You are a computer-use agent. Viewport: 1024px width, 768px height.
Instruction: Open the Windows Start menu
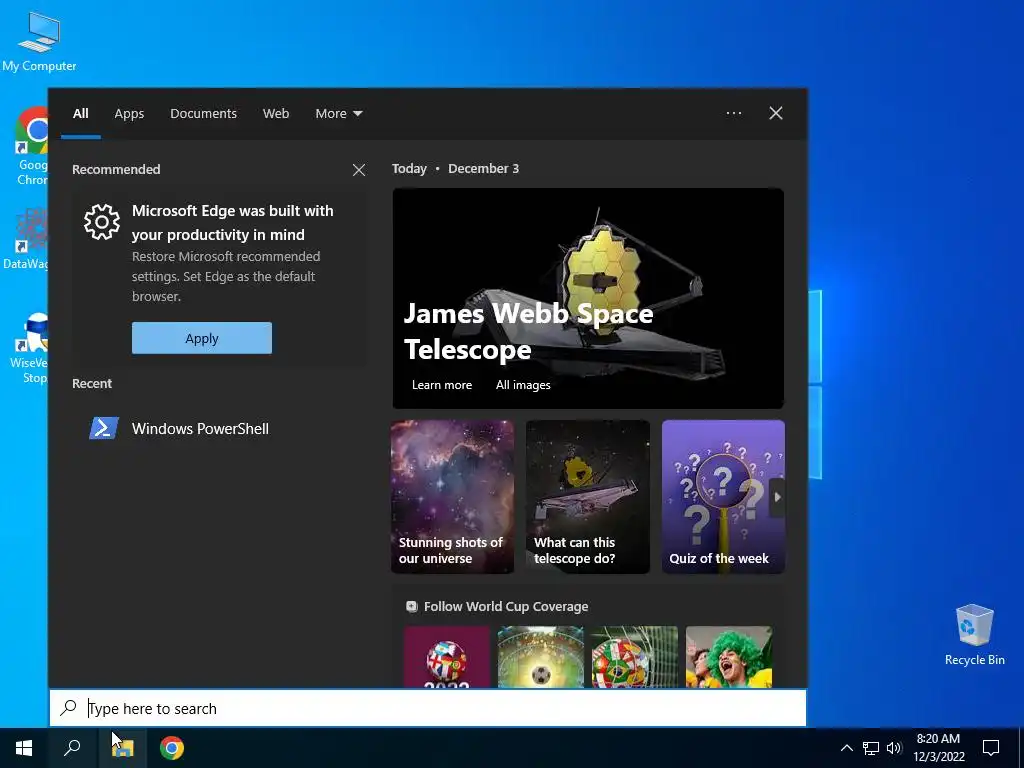[24, 748]
